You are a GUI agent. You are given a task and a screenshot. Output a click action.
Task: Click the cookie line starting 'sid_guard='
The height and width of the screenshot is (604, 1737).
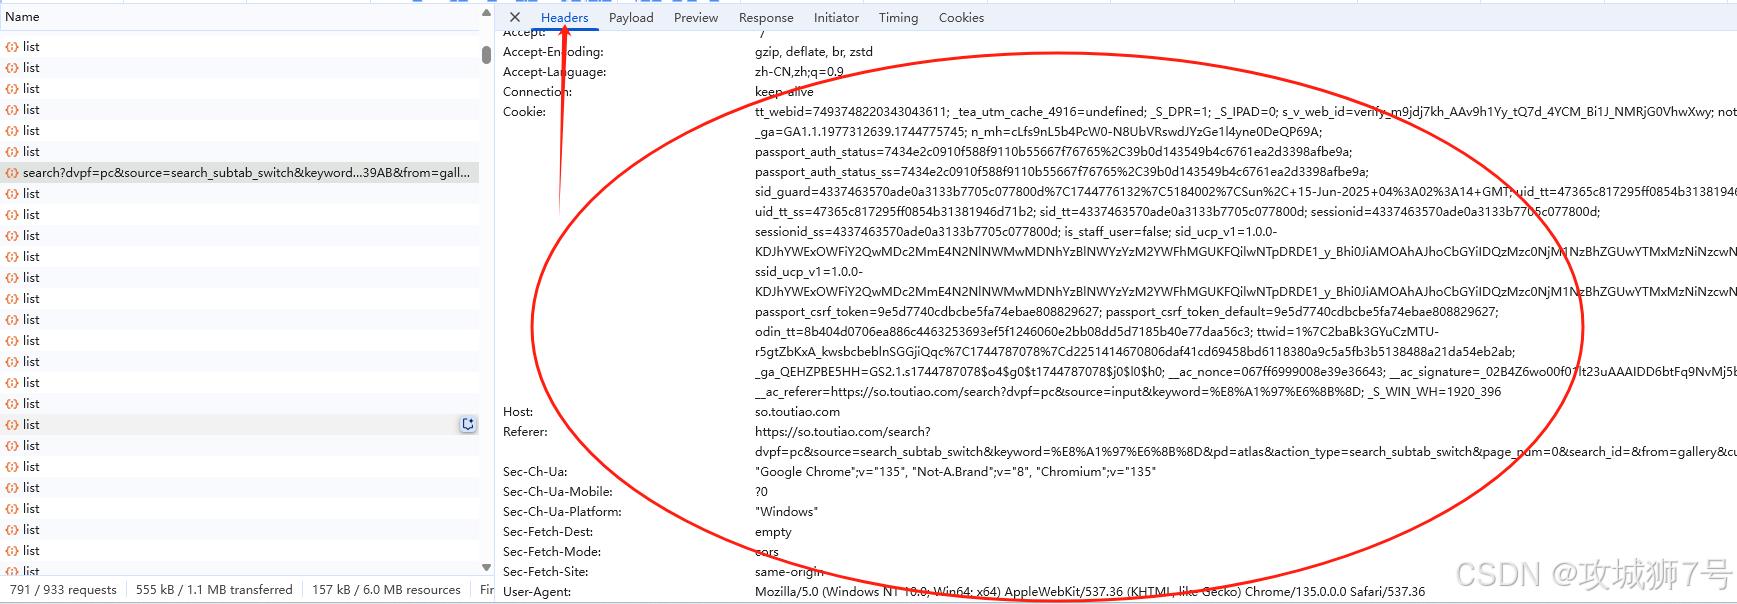click(1245, 192)
